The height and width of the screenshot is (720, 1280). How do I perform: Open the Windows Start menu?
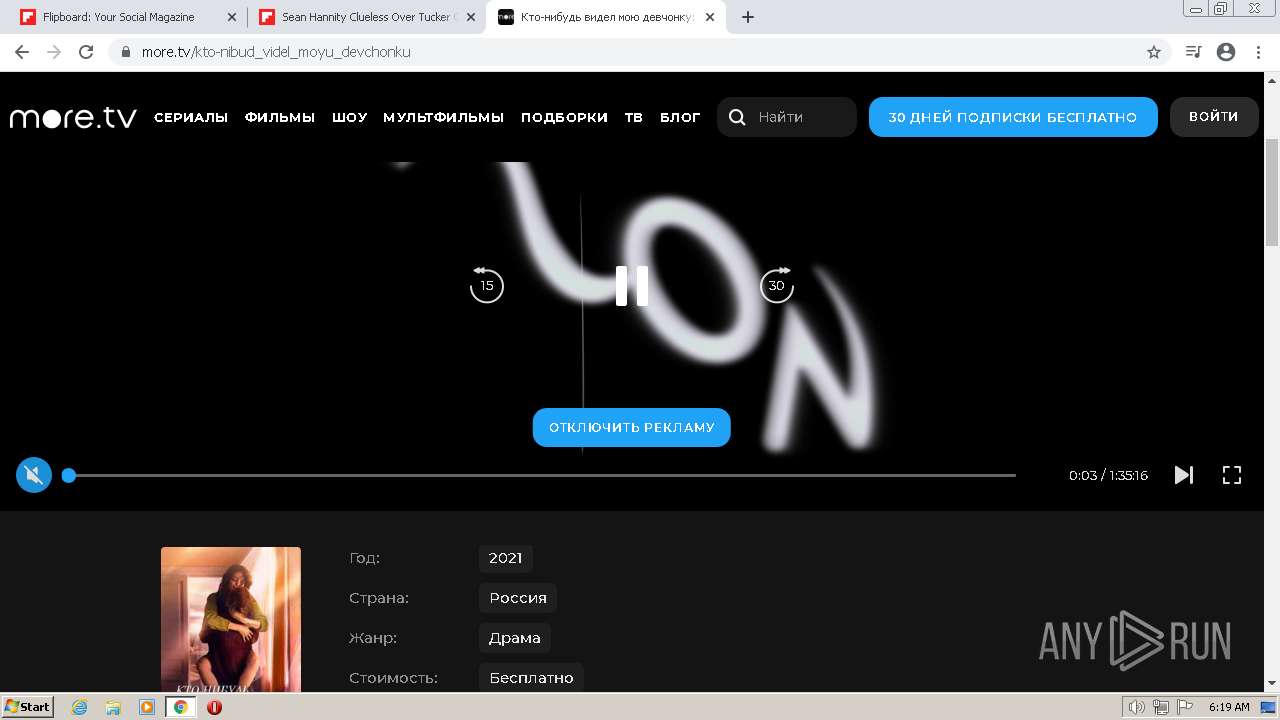point(28,707)
